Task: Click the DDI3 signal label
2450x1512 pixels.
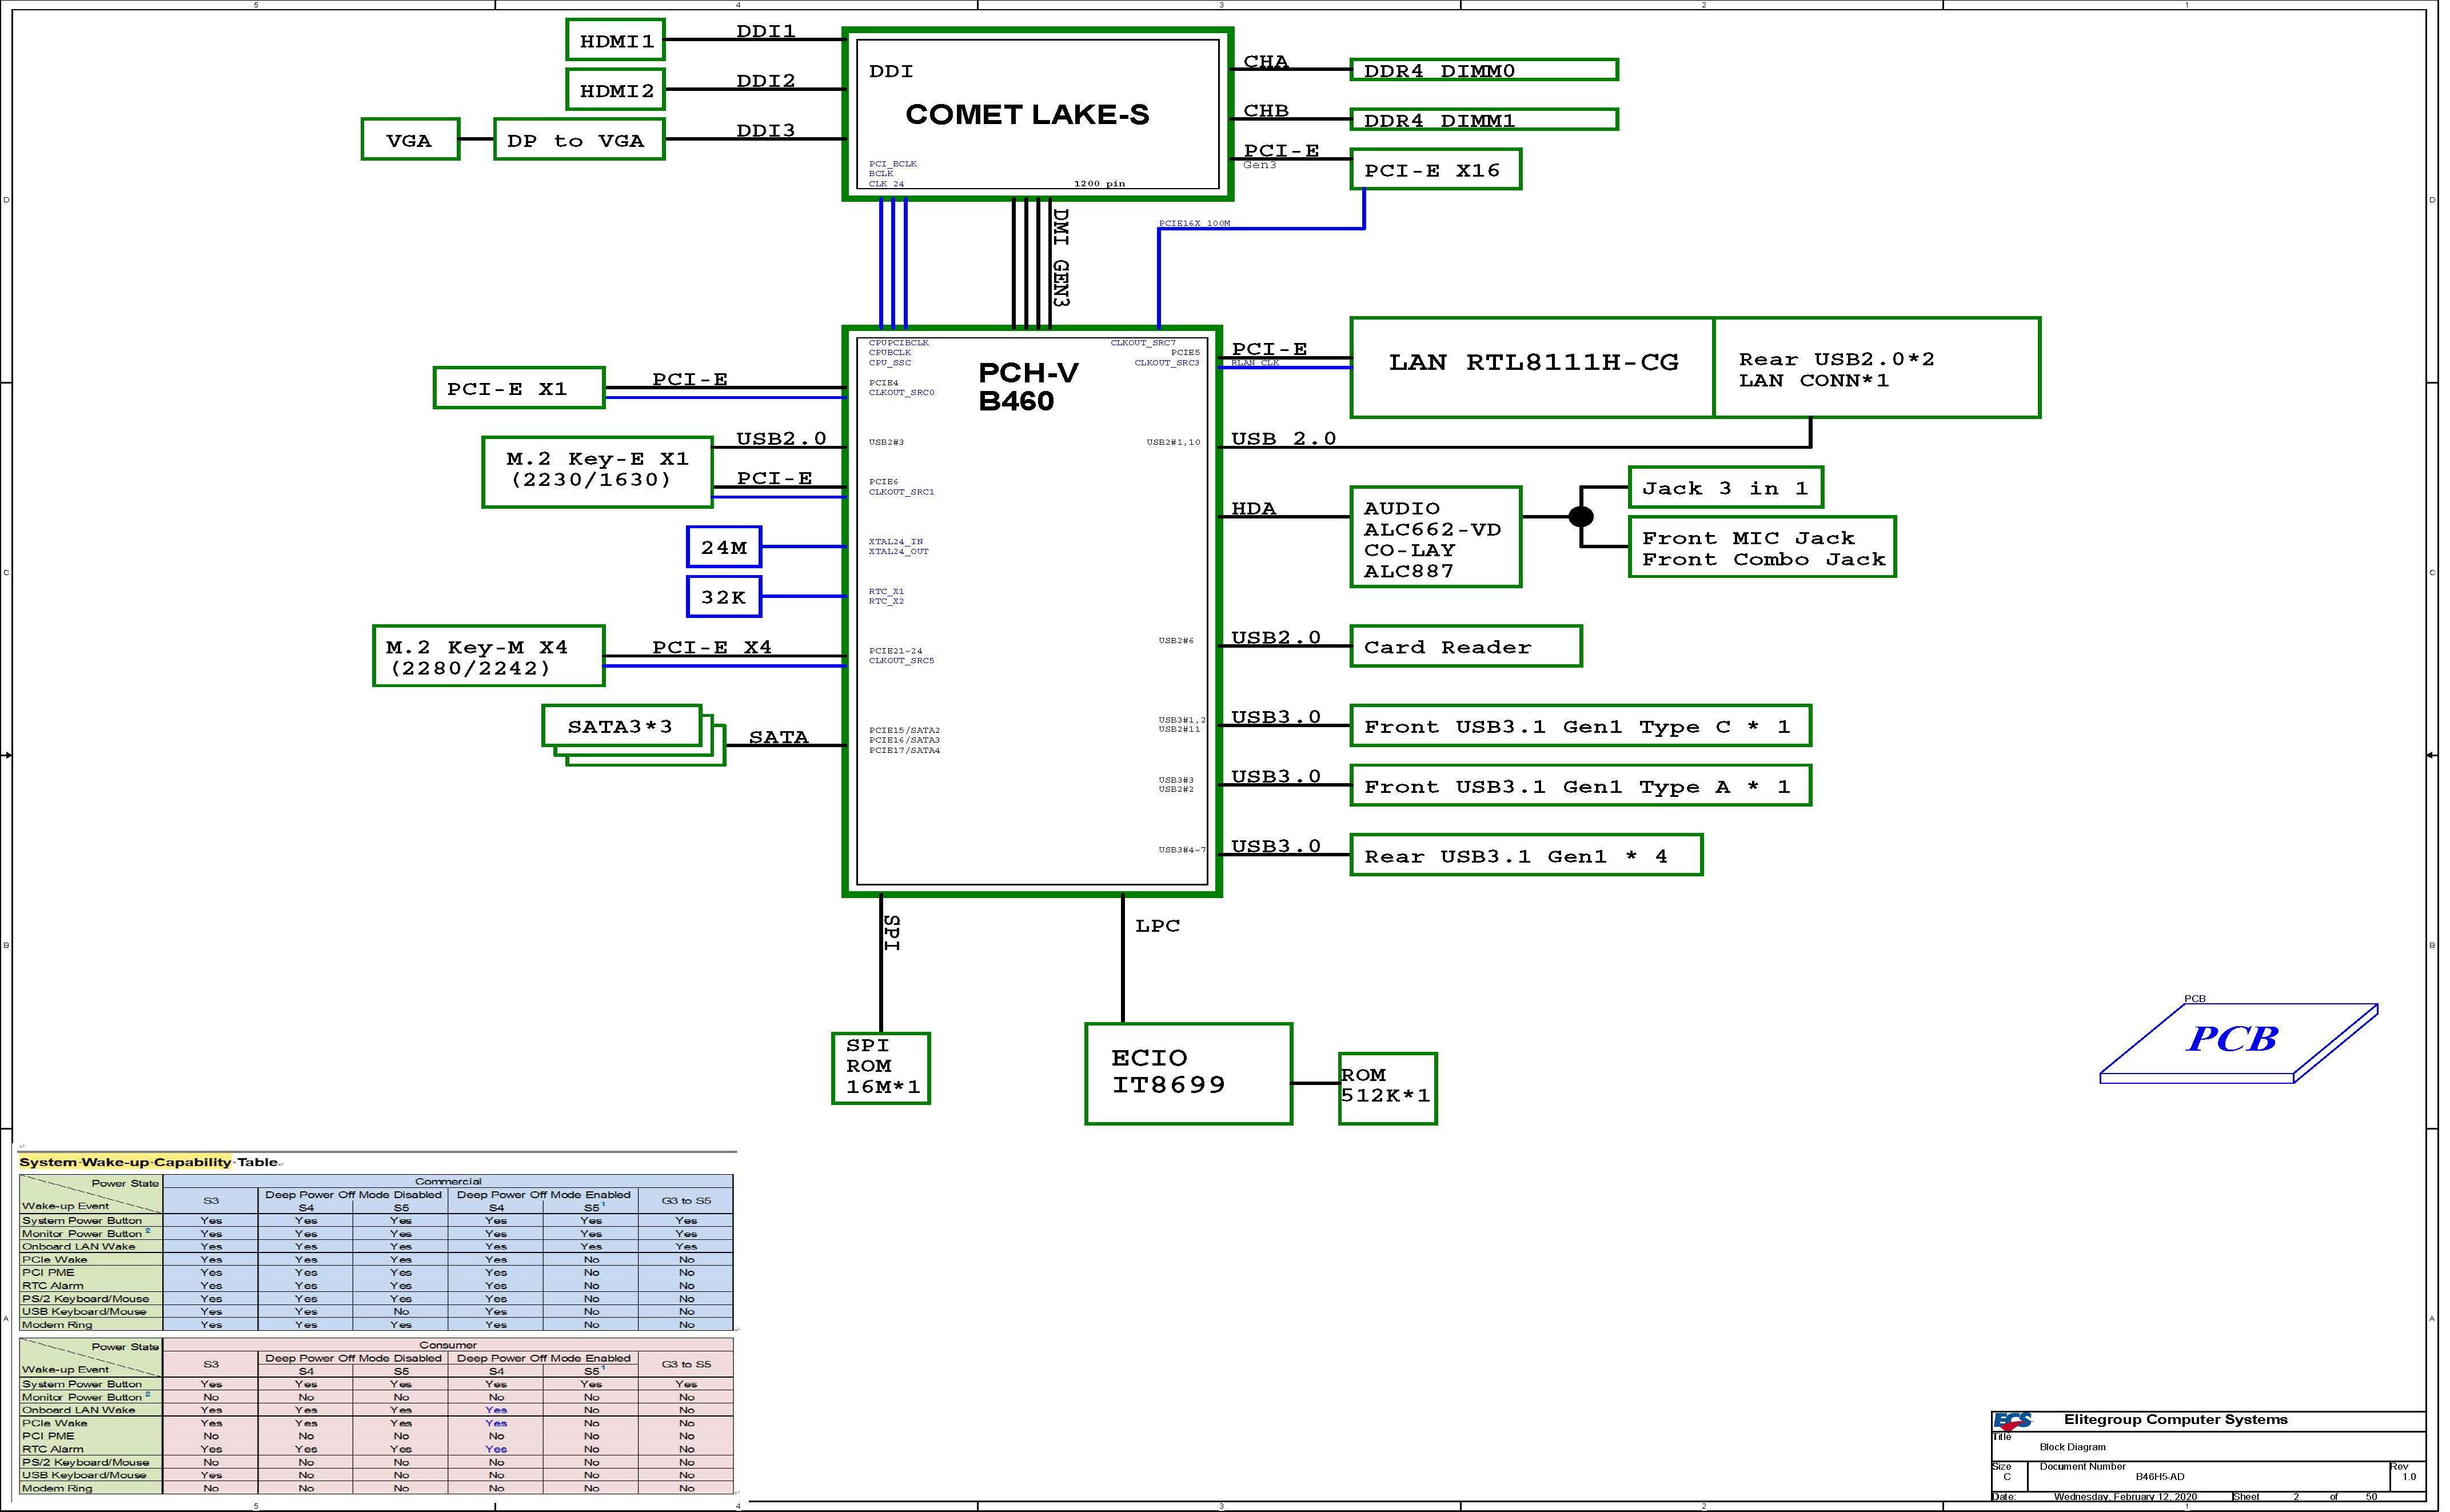Action: tap(766, 131)
